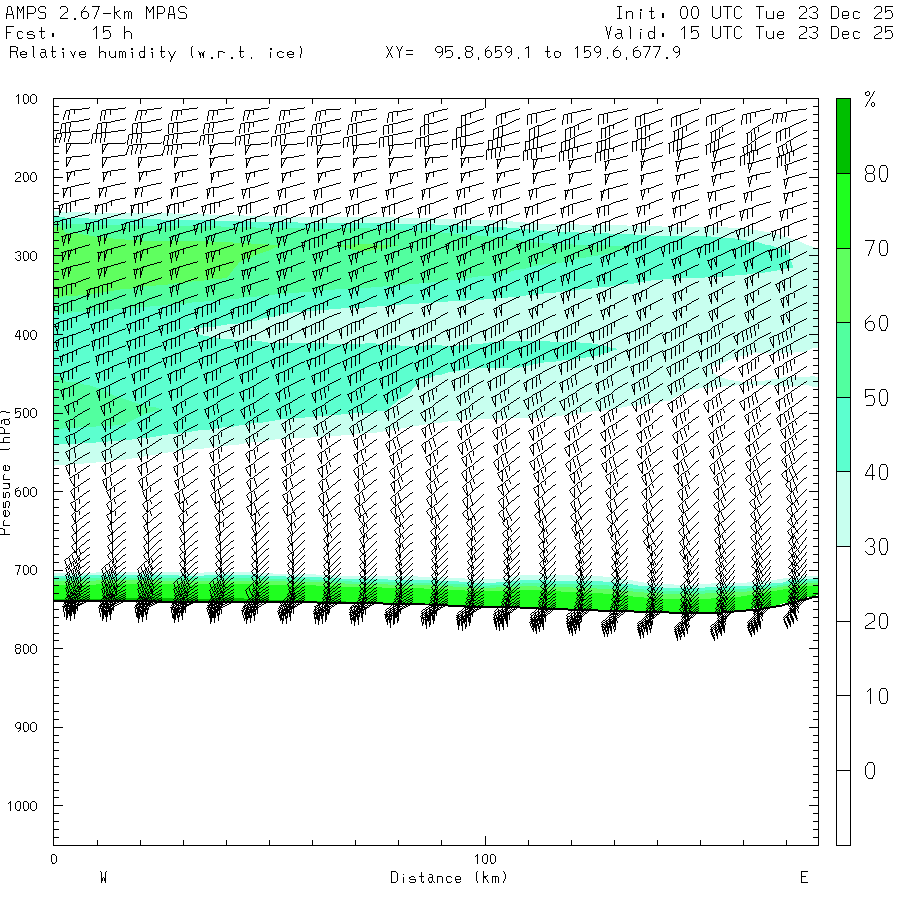Click the E direction marker below the axis
The height and width of the screenshot is (900, 900).
pyautogui.click(x=803, y=878)
